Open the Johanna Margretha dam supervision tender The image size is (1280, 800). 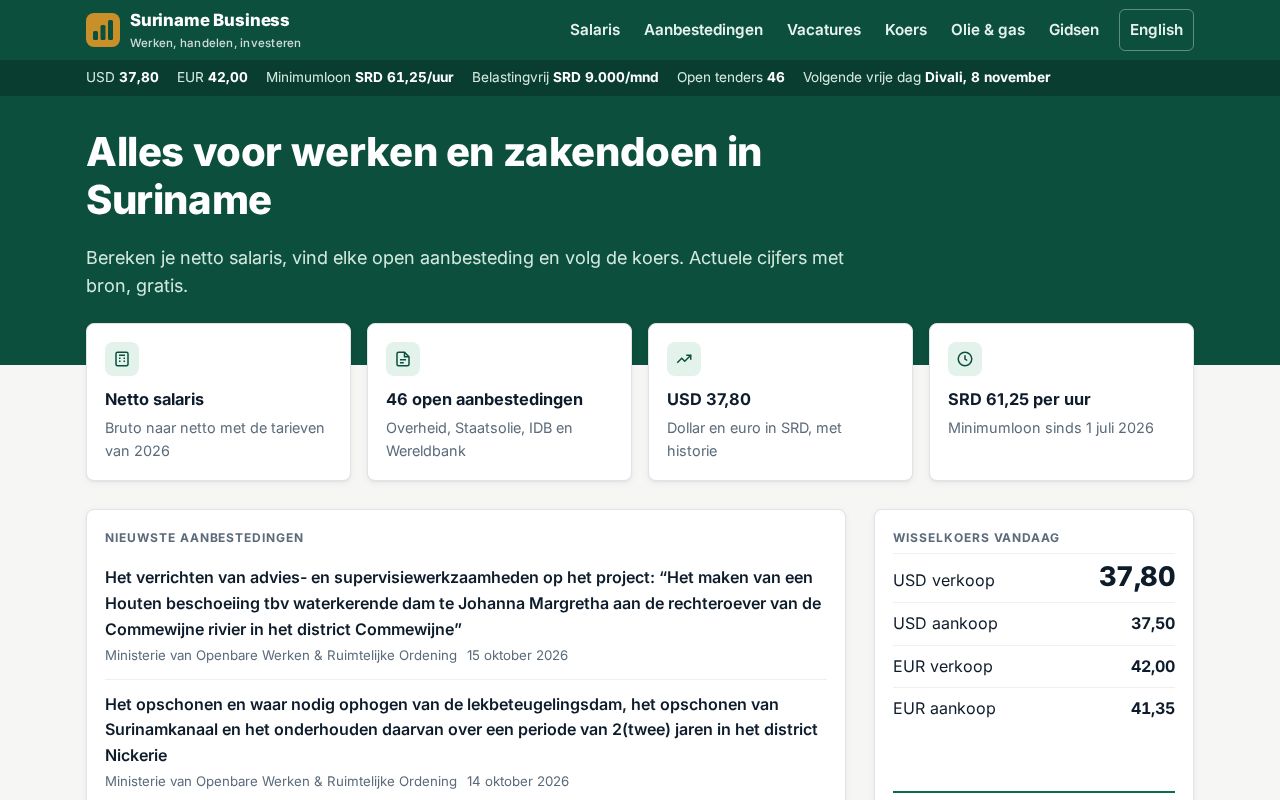point(464,603)
